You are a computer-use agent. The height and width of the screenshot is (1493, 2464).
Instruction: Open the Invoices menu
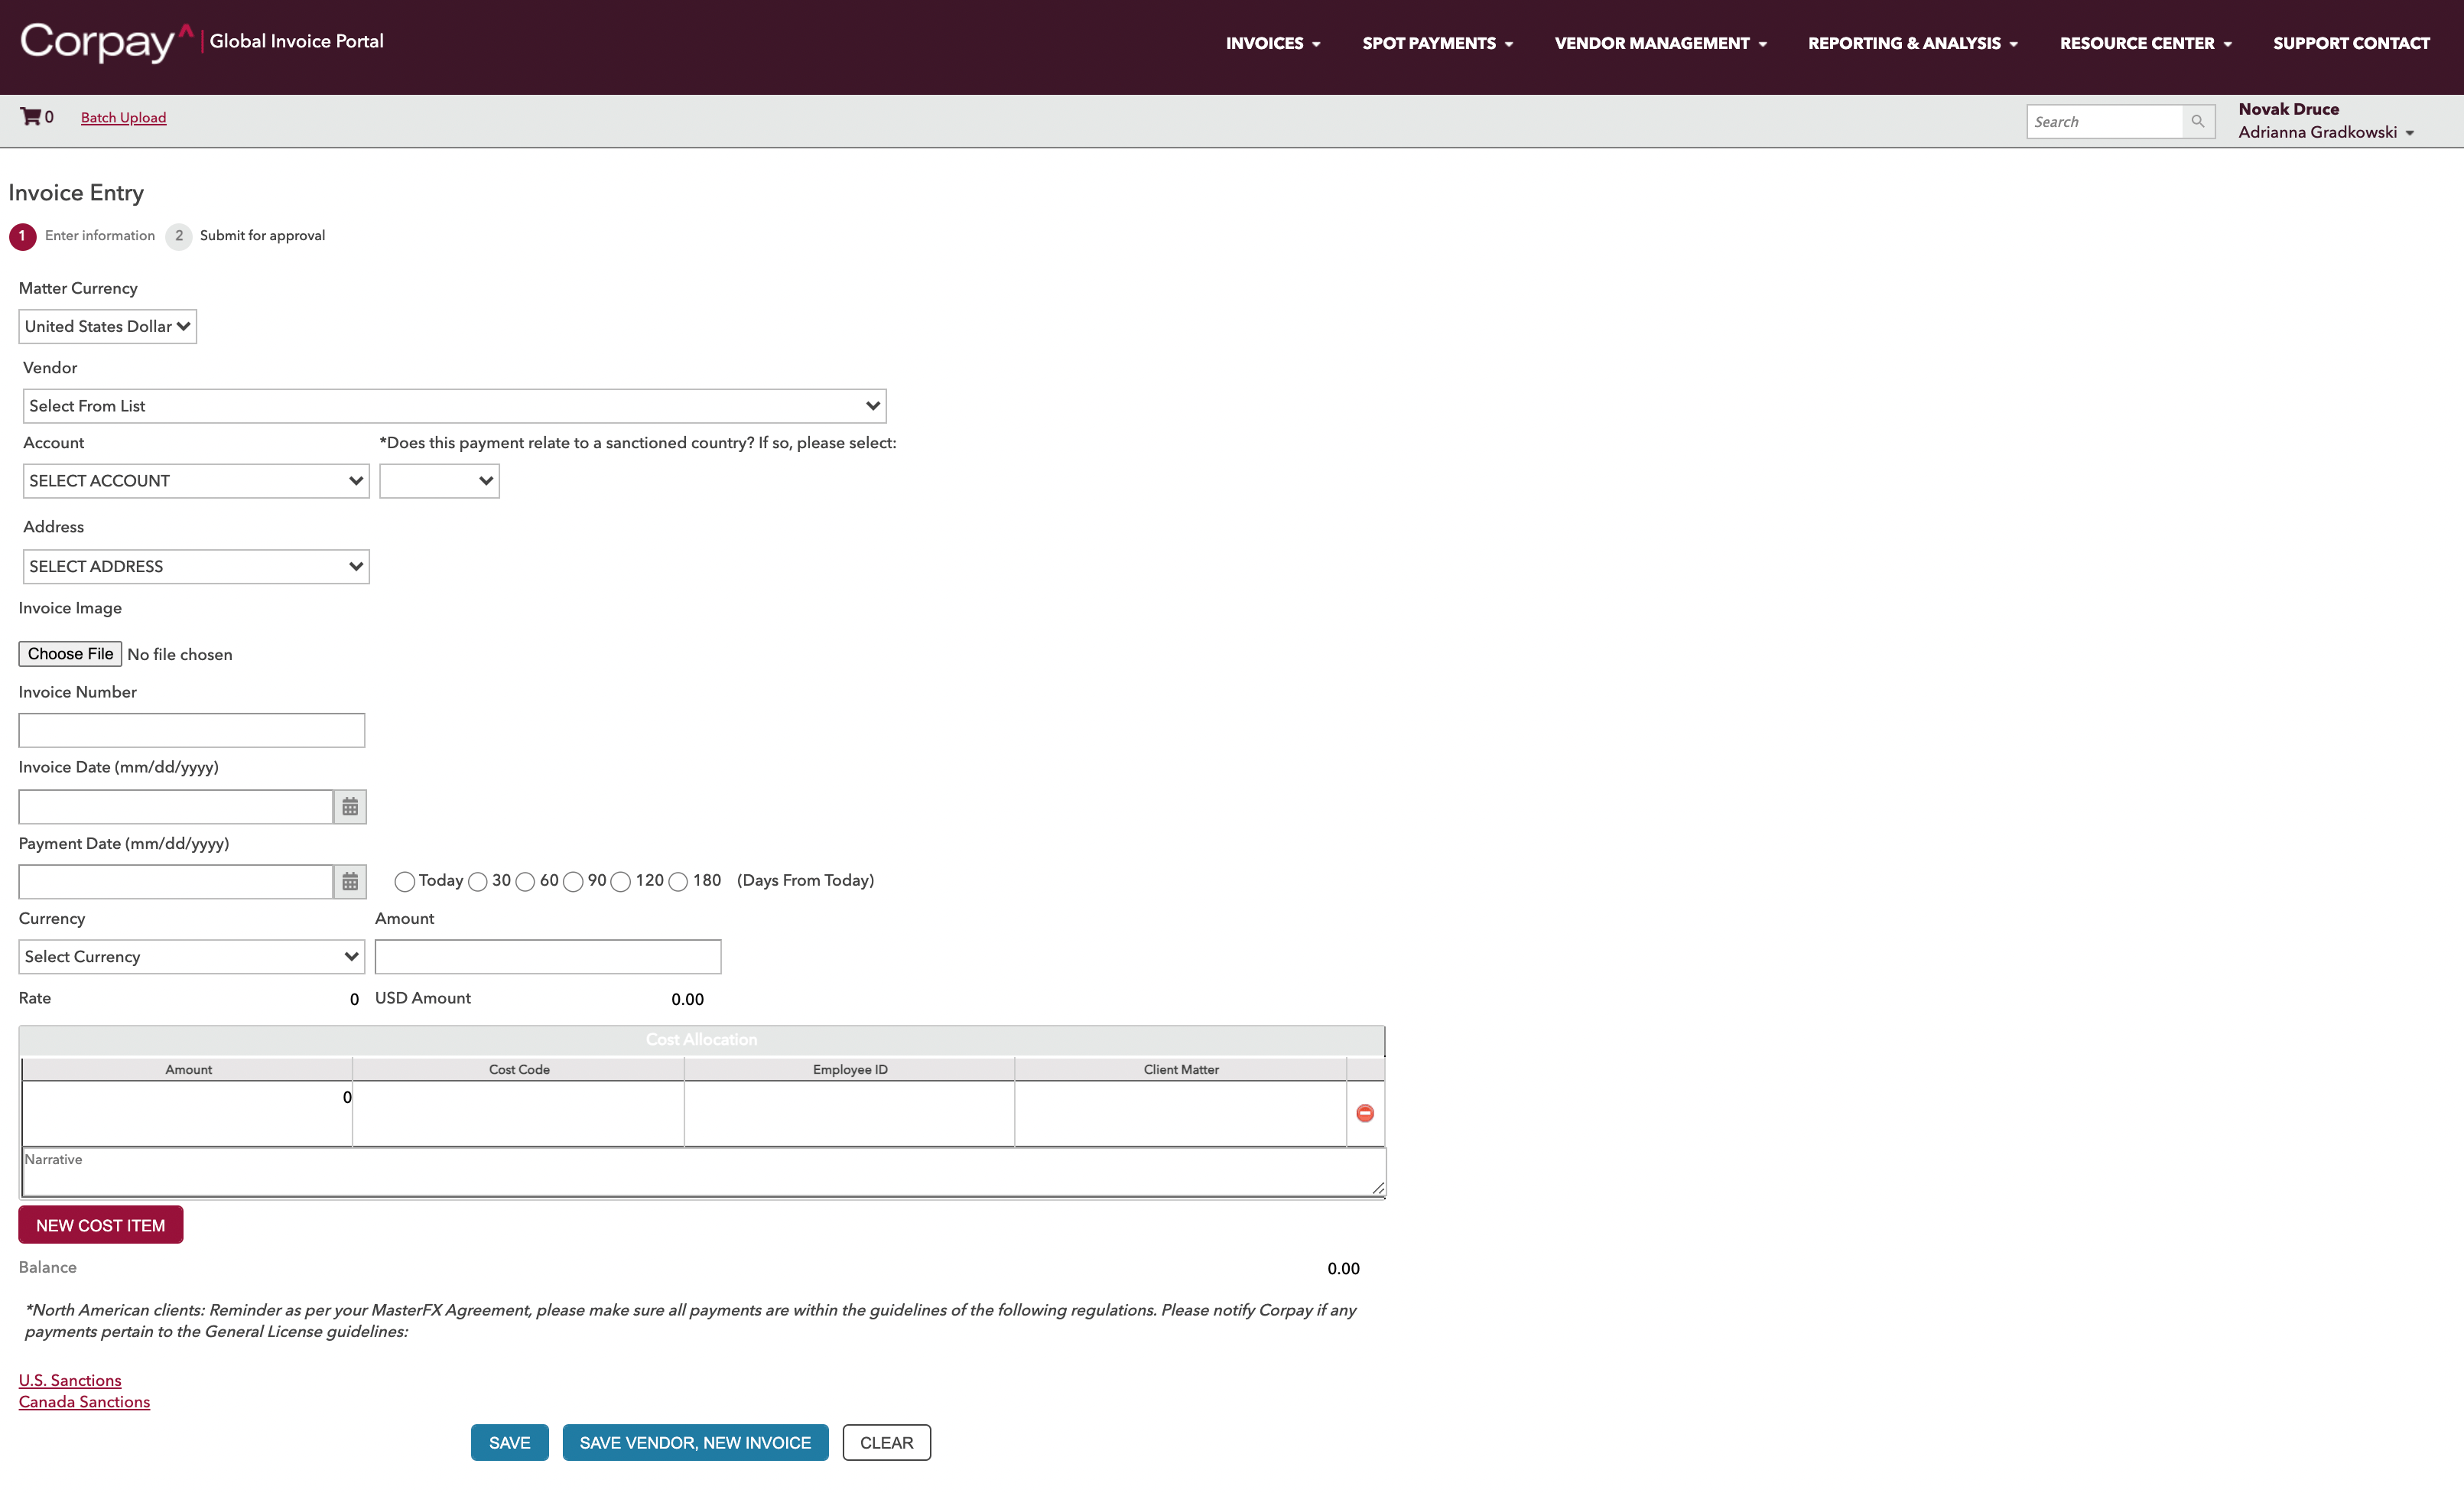(x=1272, y=43)
